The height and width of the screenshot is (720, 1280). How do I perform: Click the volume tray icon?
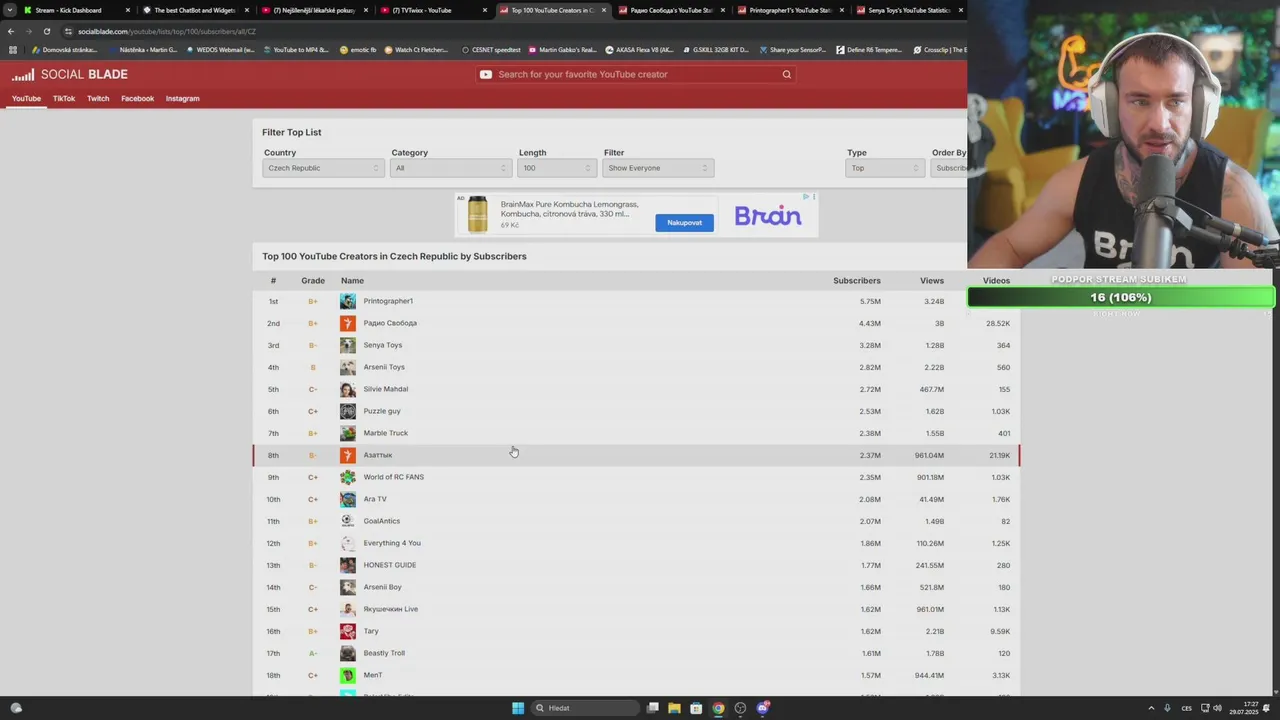tap(1217, 708)
